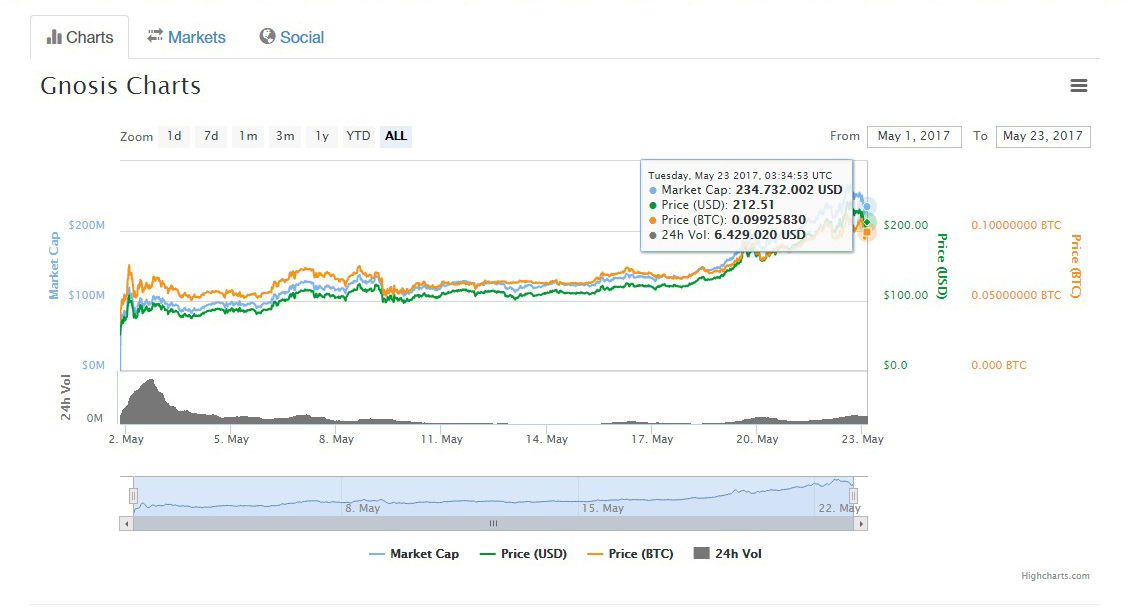Click the Social globe icon
The height and width of the screenshot is (612, 1126).
pos(267,36)
